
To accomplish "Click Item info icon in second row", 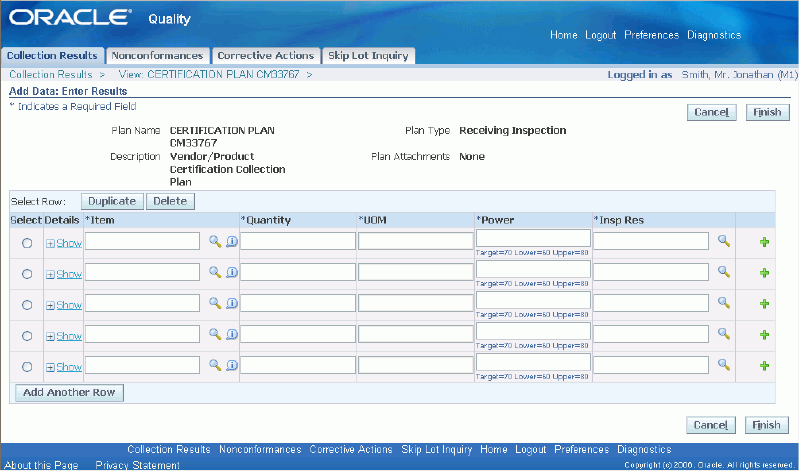I will coord(232,273).
